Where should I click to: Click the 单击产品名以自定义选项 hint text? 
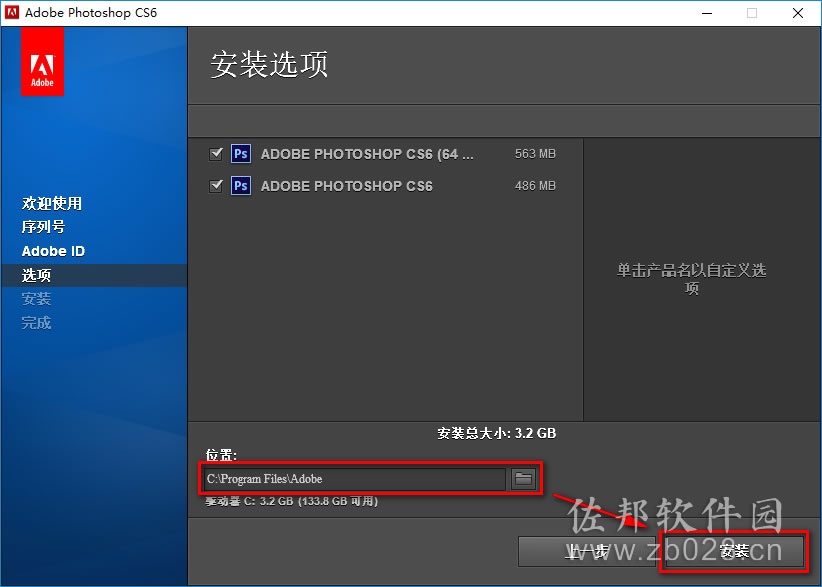[x=691, y=279]
